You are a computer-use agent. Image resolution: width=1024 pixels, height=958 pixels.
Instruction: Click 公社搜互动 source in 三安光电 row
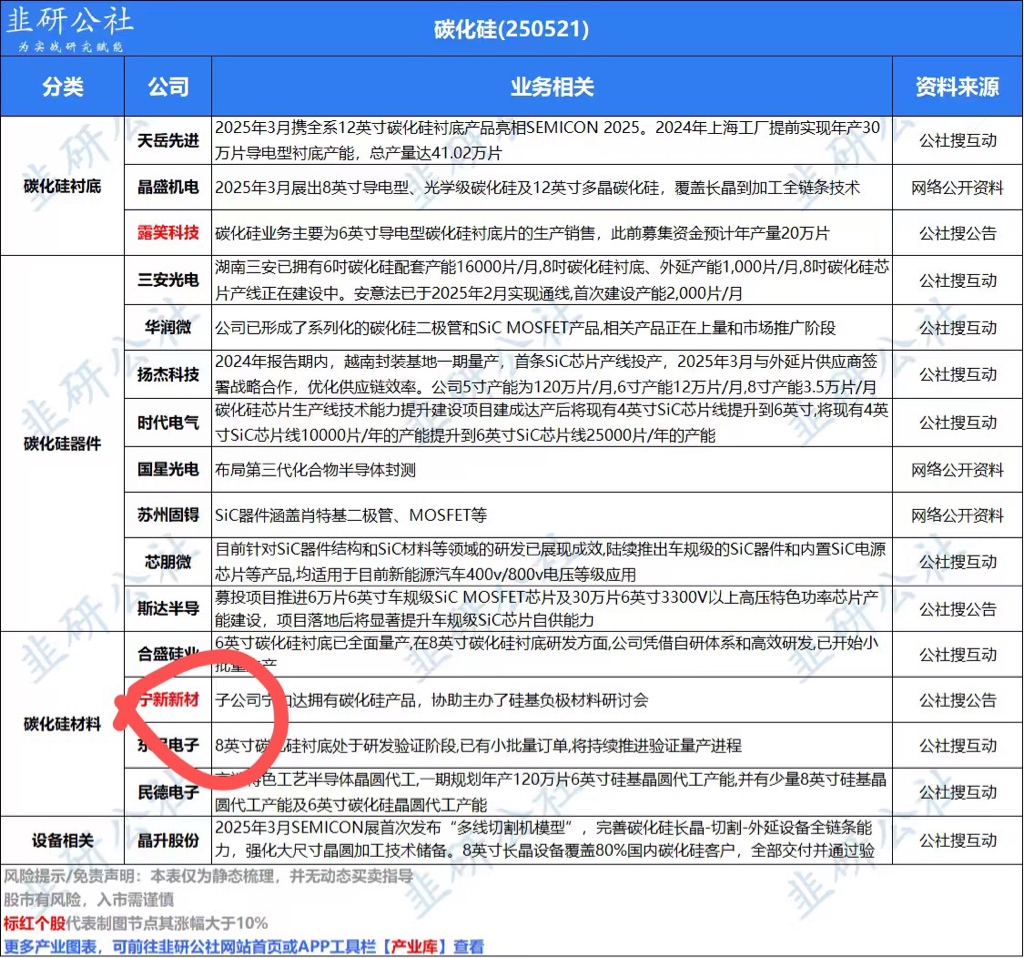(957, 280)
